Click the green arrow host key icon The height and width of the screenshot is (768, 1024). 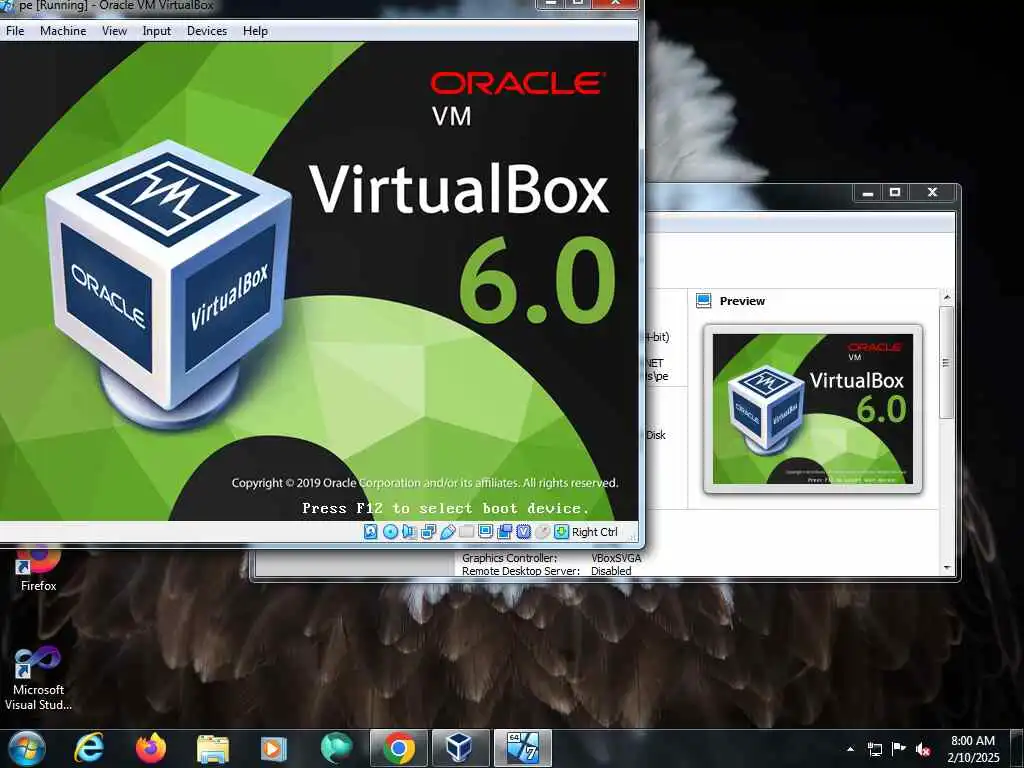[561, 532]
